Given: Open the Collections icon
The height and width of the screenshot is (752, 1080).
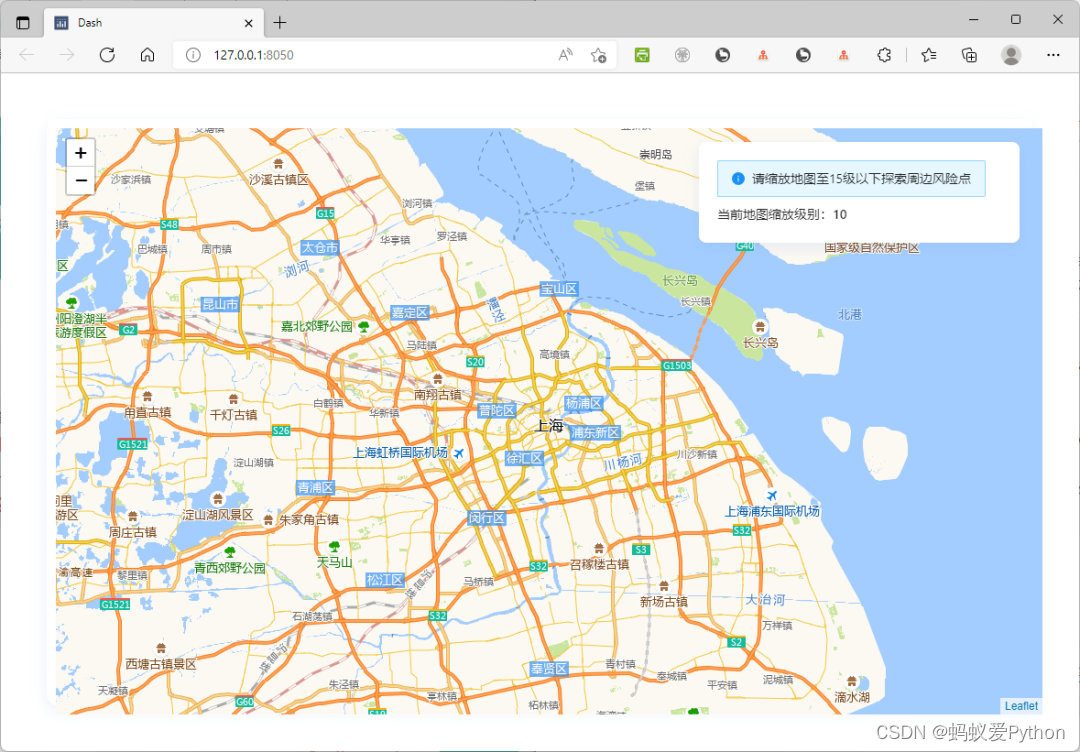Looking at the screenshot, I should click(x=969, y=55).
